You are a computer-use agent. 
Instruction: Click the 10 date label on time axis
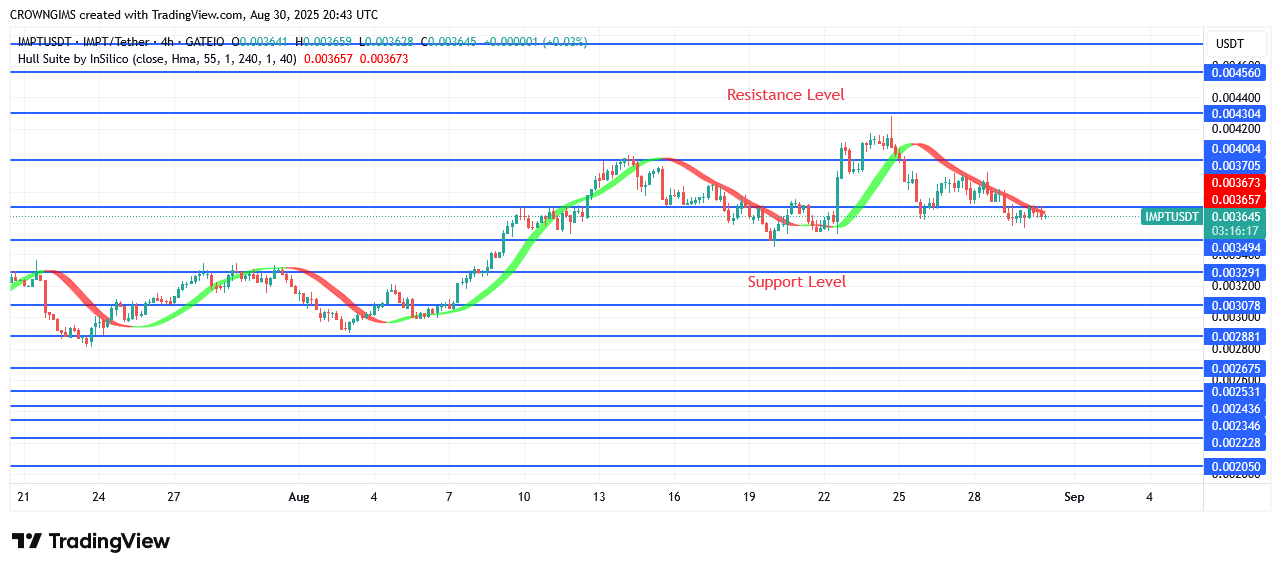click(x=524, y=496)
